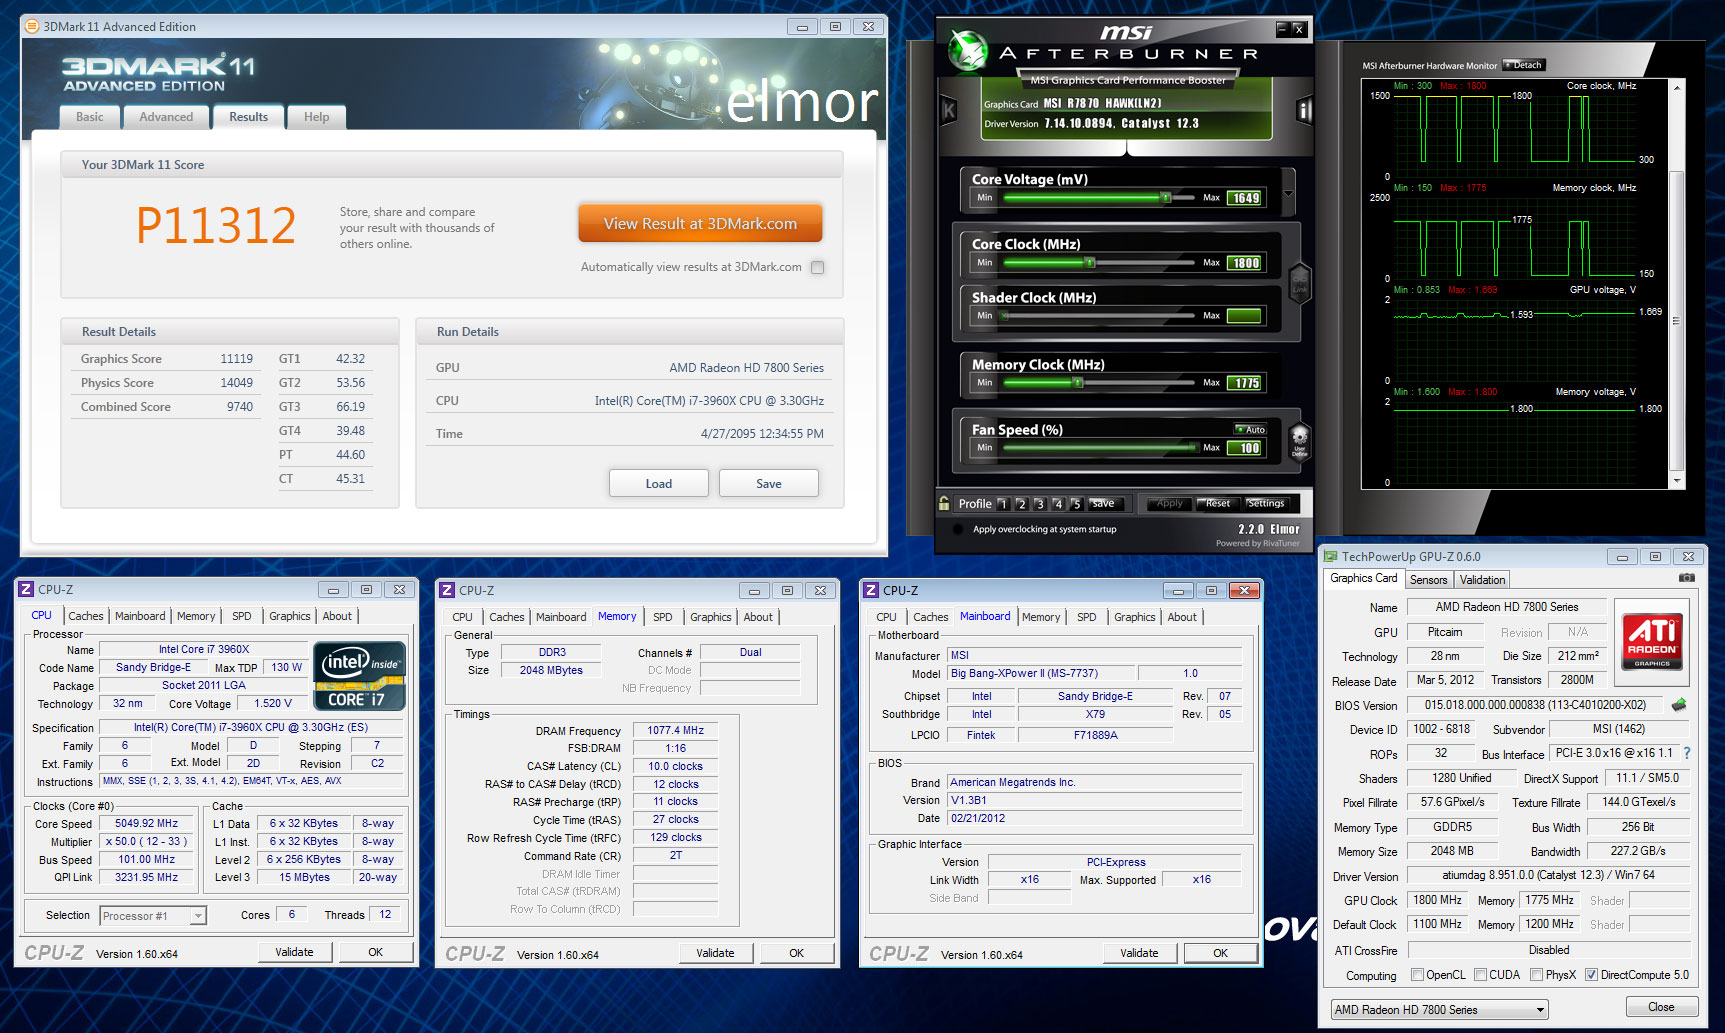Click the Afterburner Reset button
The width and height of the screenshot is (1725, 1033).
pos(1218,504)
